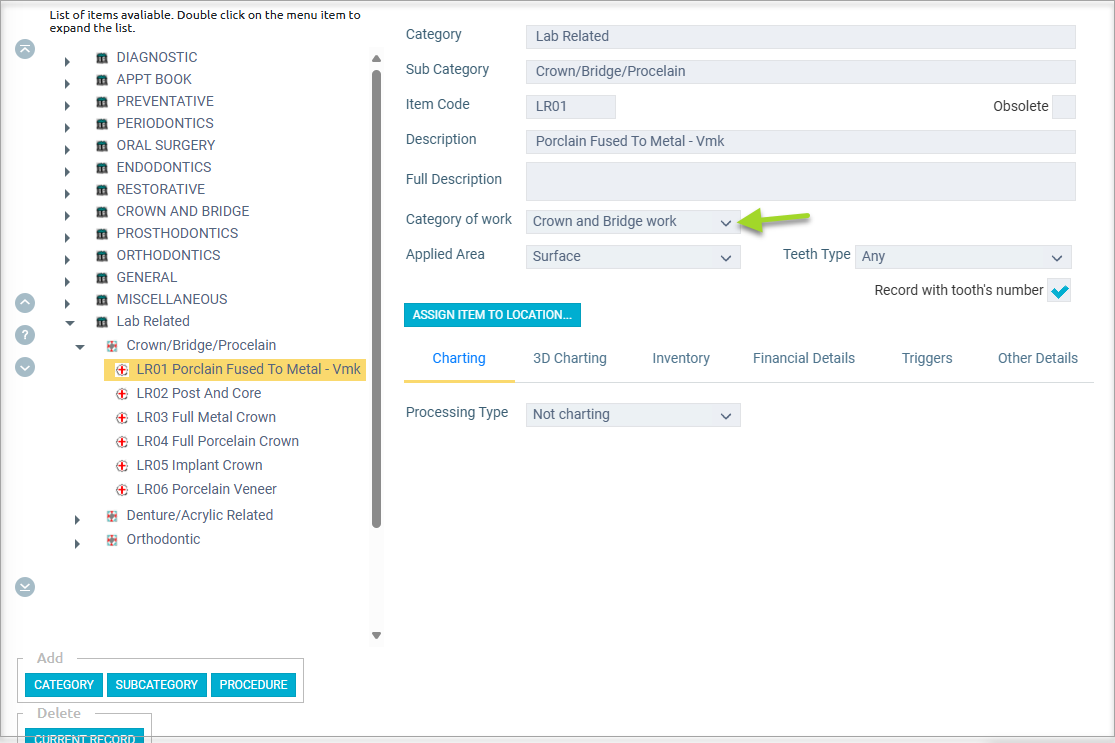Click the Orthodontic subcategory icon

pyautogui.click(x=112, y=540)
